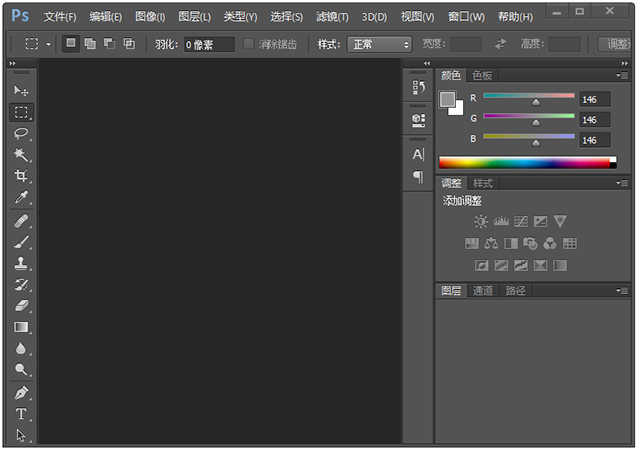Click the 调整边缘 button in options bar
Viewport: 640px width, 450px height.
pyautogui.click(x=615, y=45)
